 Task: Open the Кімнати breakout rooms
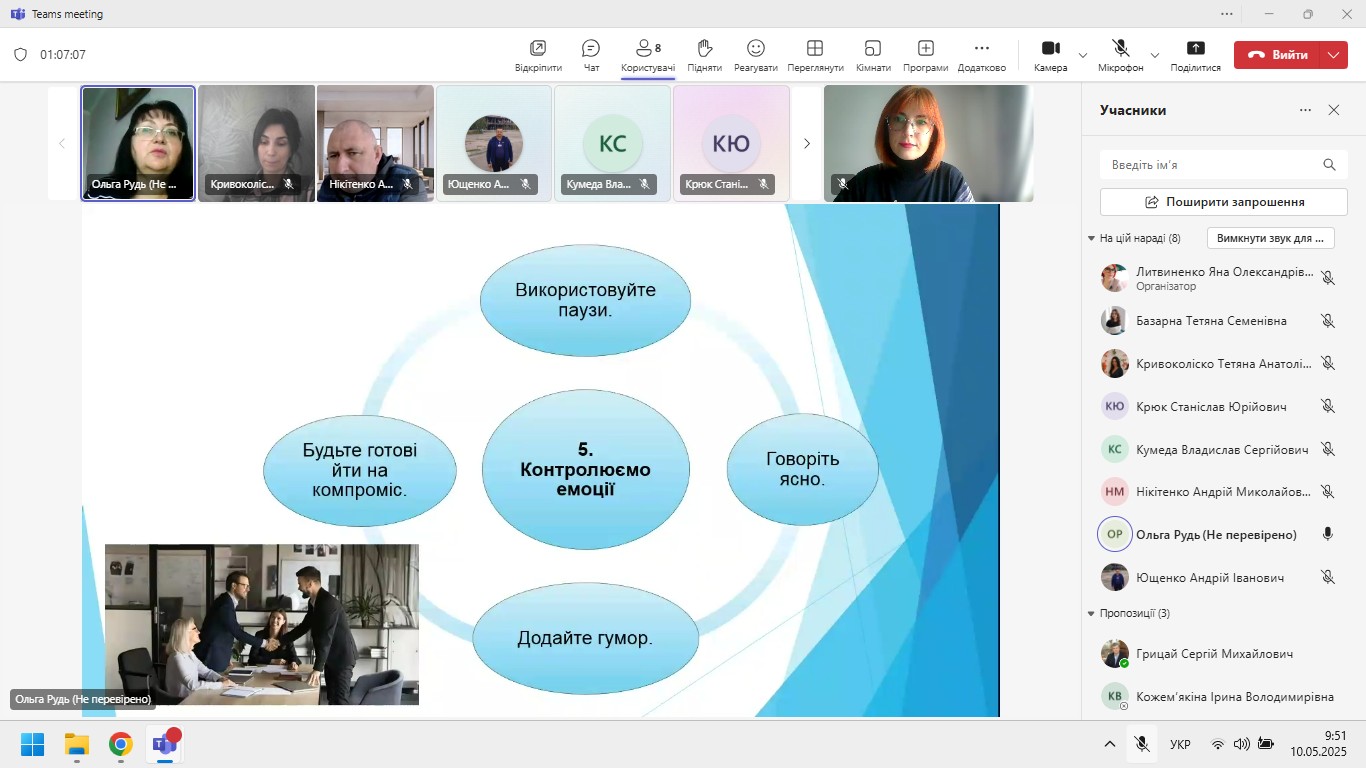pyautogui.click(x=873, y=55)
